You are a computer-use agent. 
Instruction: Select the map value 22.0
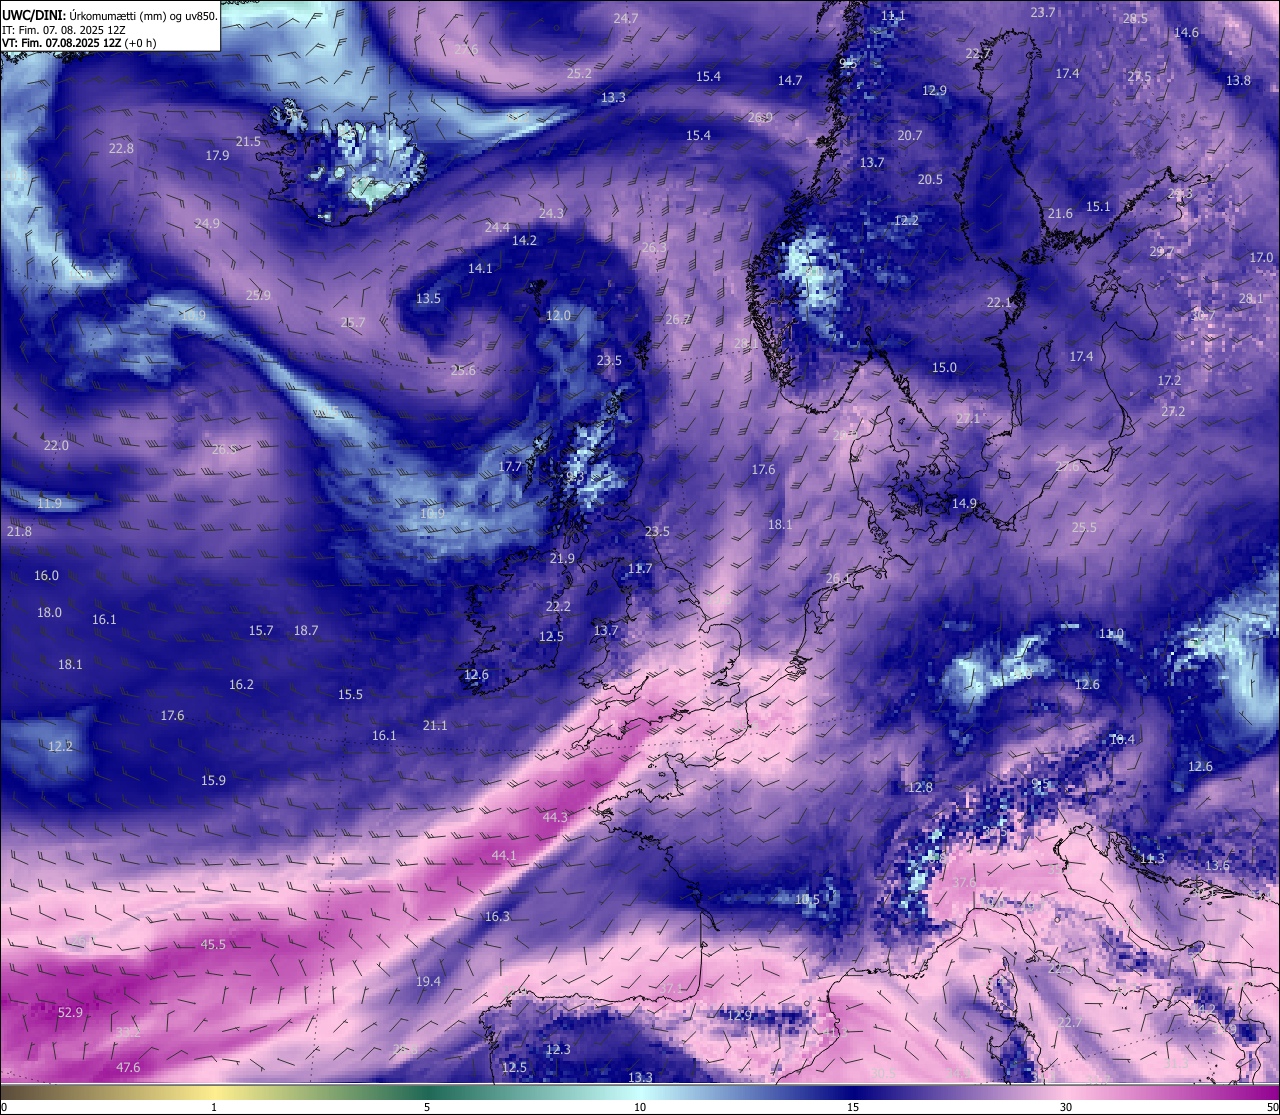(56, 445)
